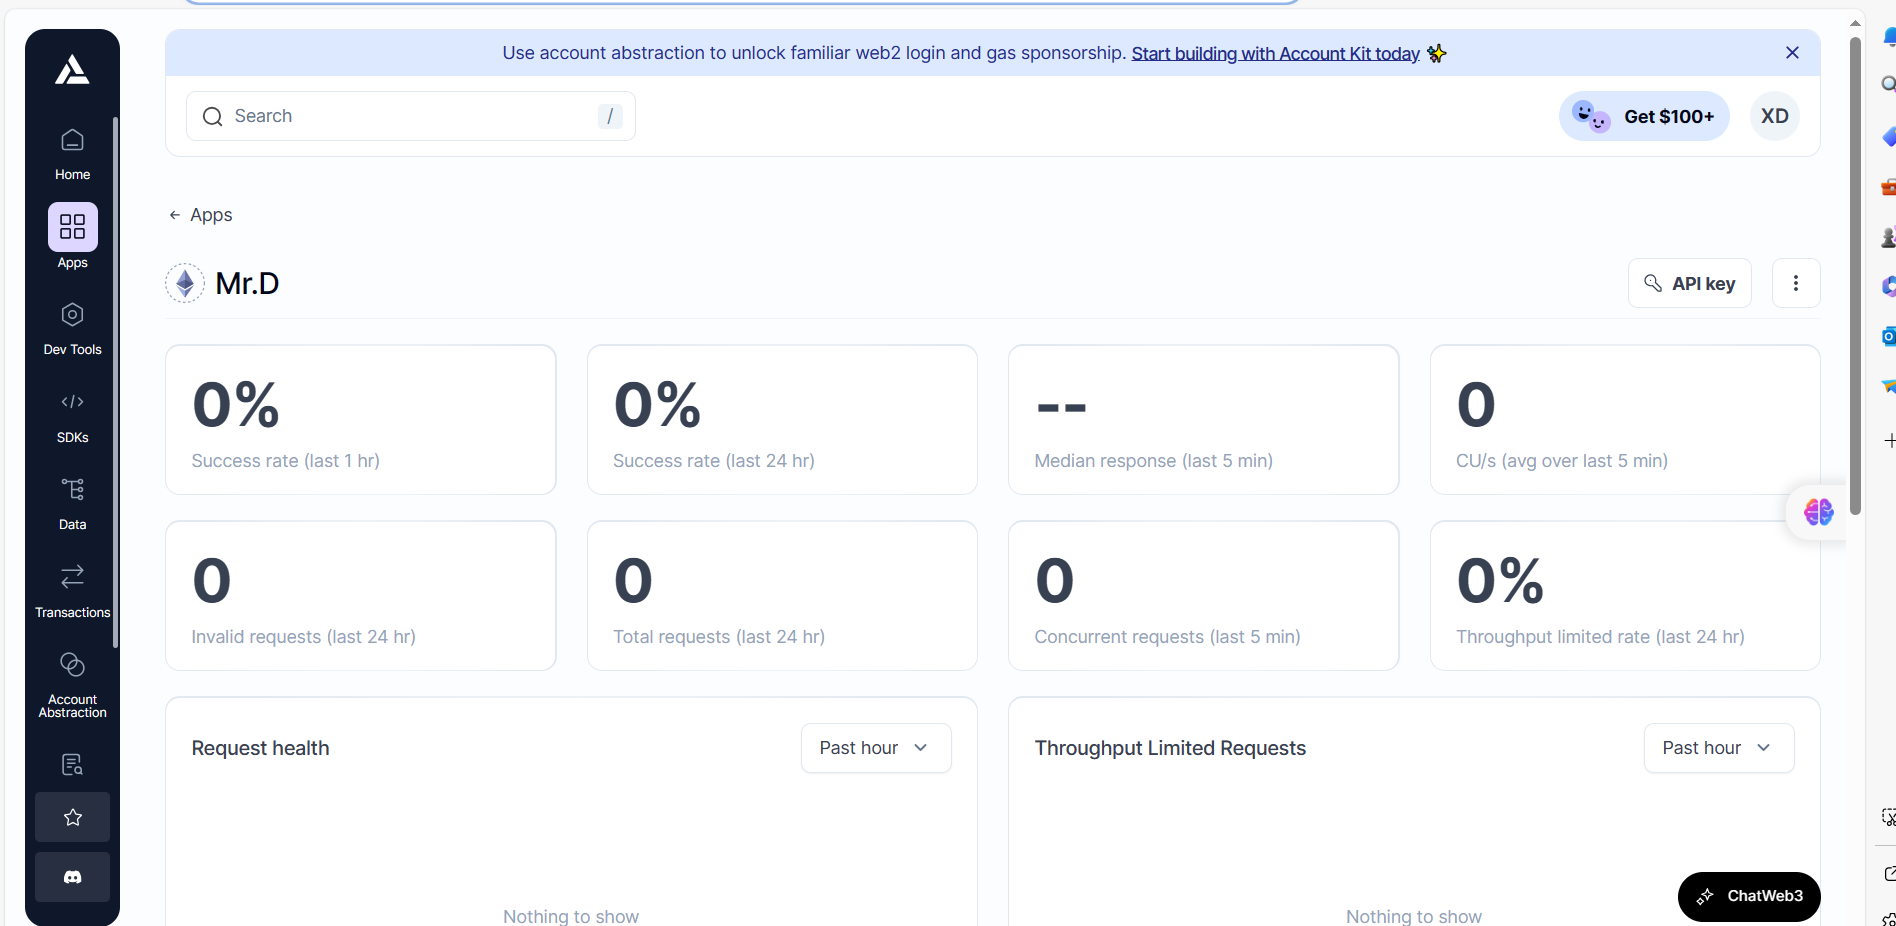
Task: Select the Invalid requests (last 24 hr) card
Action: 361,596
